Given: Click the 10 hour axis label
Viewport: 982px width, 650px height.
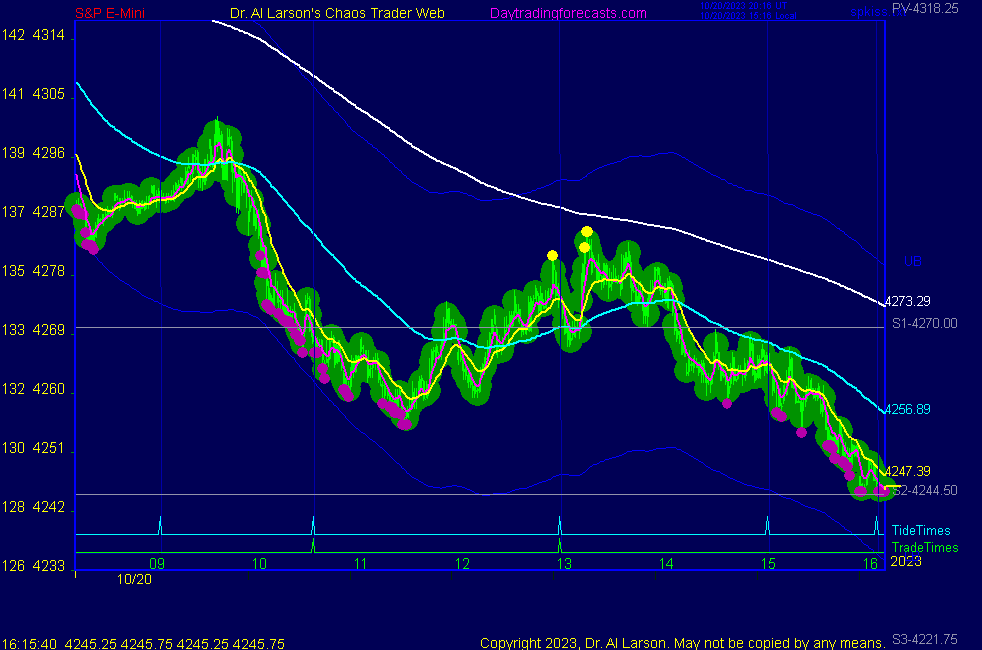Looking at the screenshot, I should pyautogui.click(x=259, y=564).
